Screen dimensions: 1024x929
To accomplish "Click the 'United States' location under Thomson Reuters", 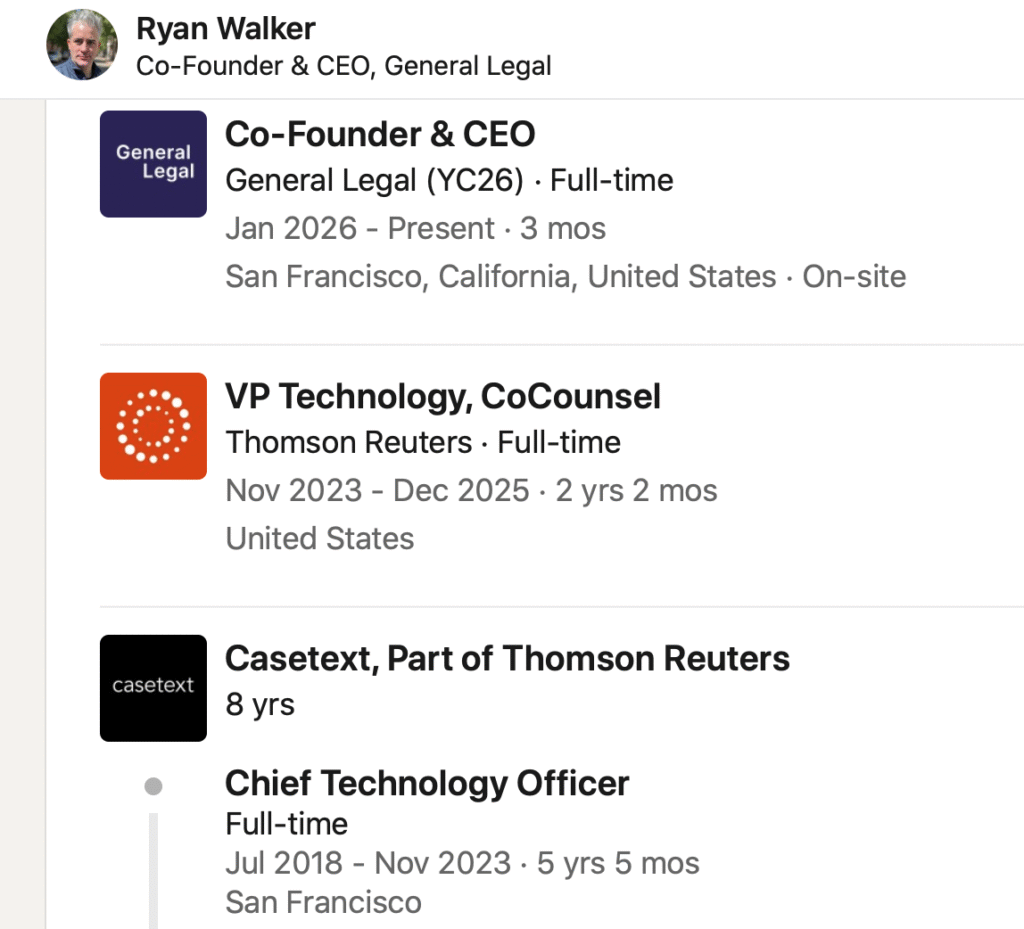I will point(320,538).
